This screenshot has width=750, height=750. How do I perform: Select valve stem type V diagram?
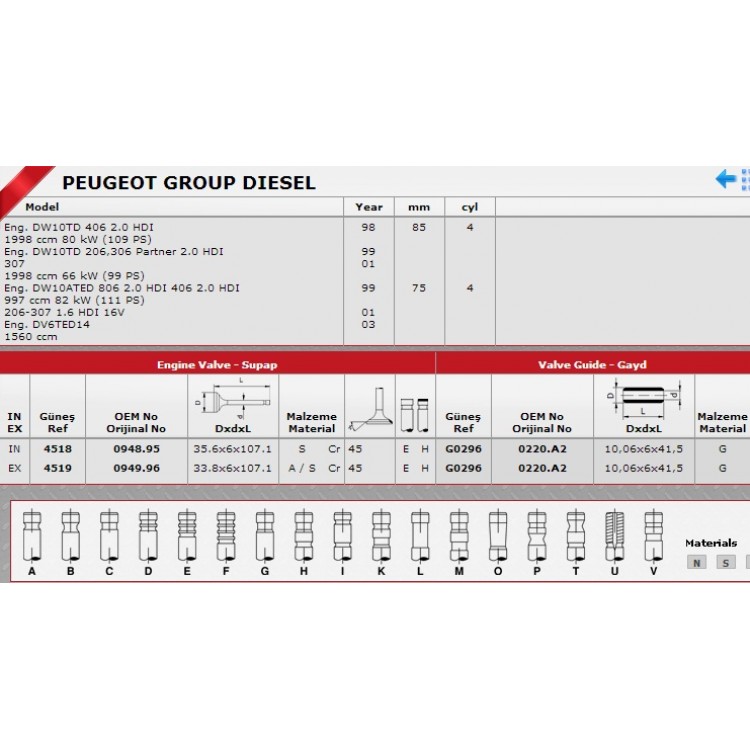click(653, 536)
